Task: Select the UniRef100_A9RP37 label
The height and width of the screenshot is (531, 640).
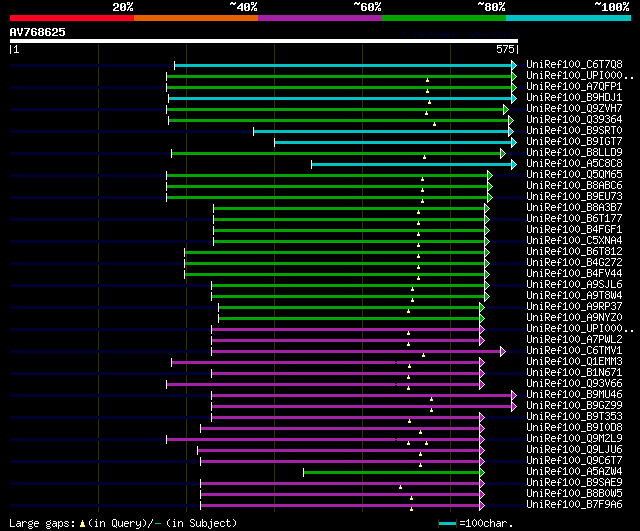Action: (574, 307)
